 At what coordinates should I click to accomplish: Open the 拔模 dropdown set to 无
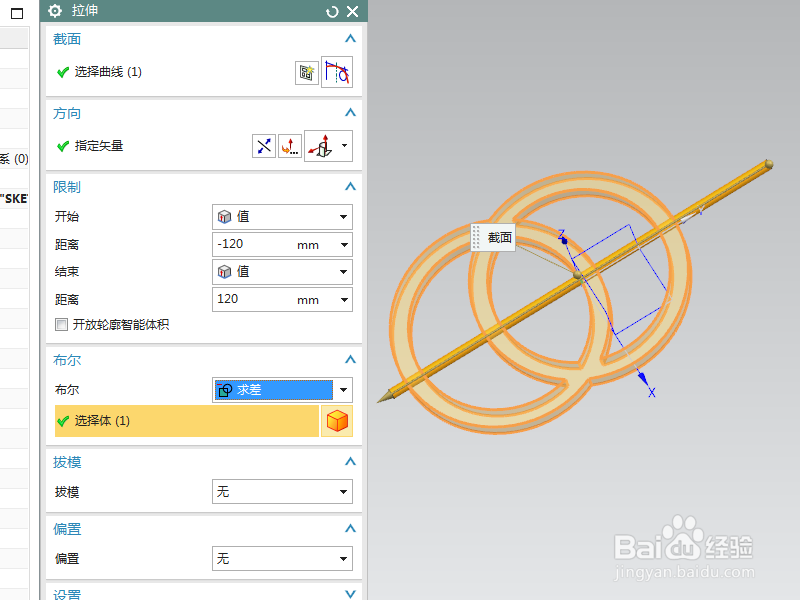coord(282,492)
